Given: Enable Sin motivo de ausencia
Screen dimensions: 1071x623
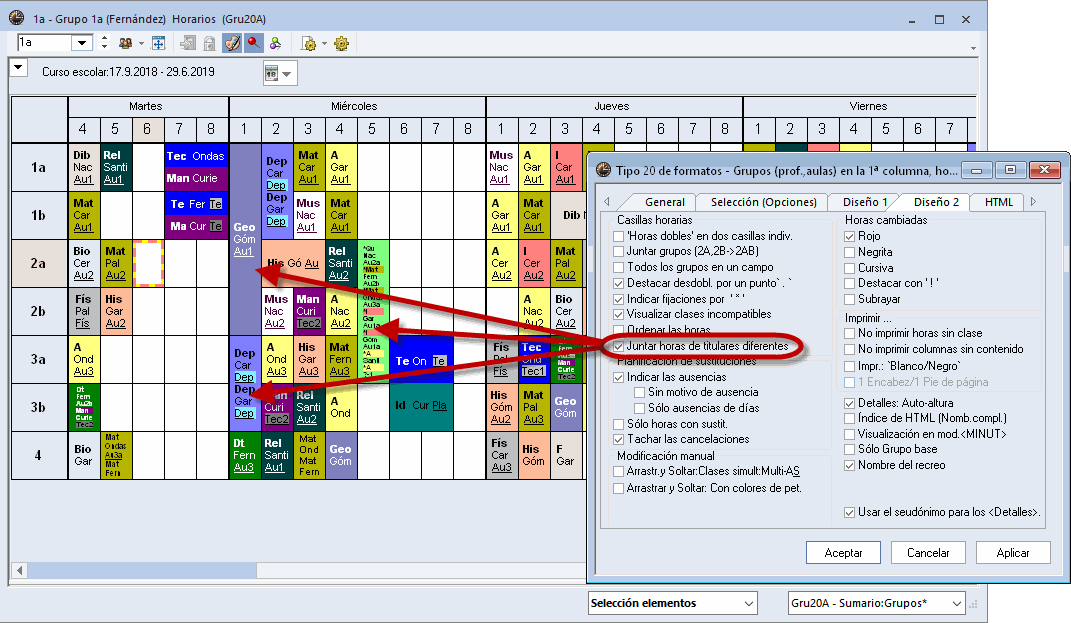Looking at the screenshot, I should pos(640,393).
